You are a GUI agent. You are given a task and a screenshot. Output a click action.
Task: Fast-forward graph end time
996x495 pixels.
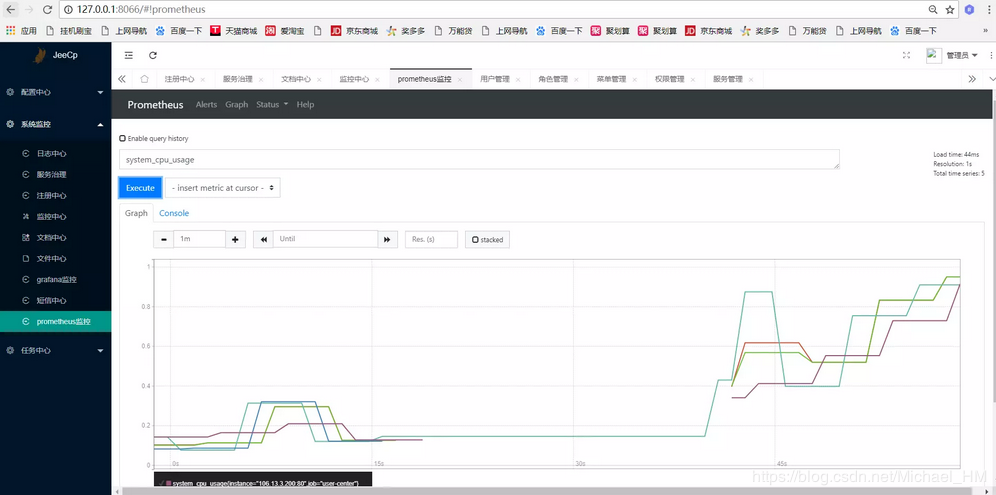coord(387,240)
